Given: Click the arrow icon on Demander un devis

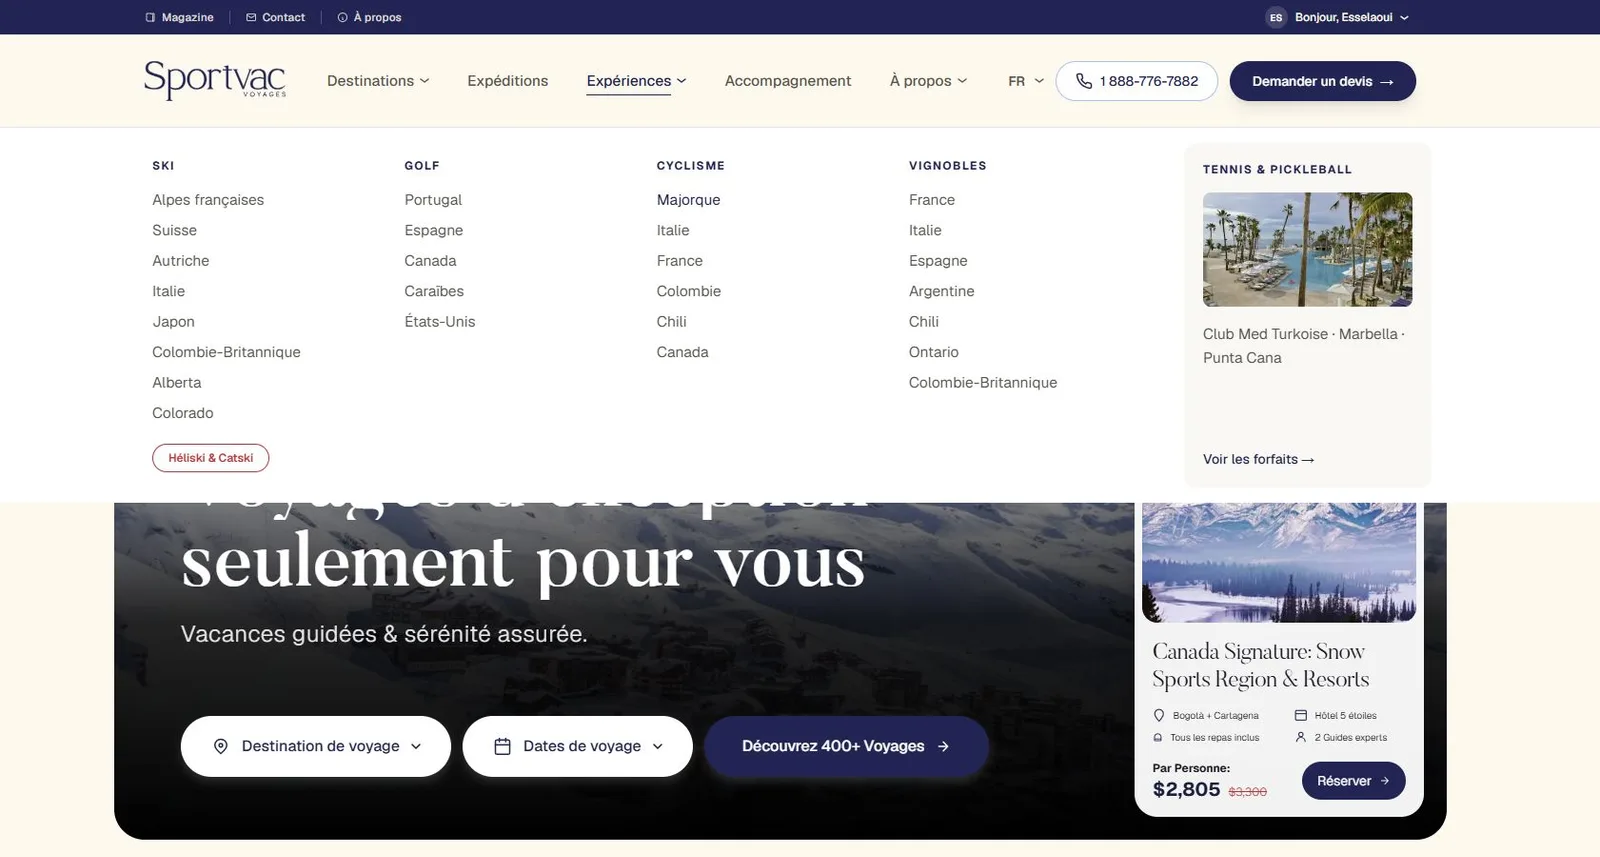Looking at the screenshot, I should [x=1387, y=82].
